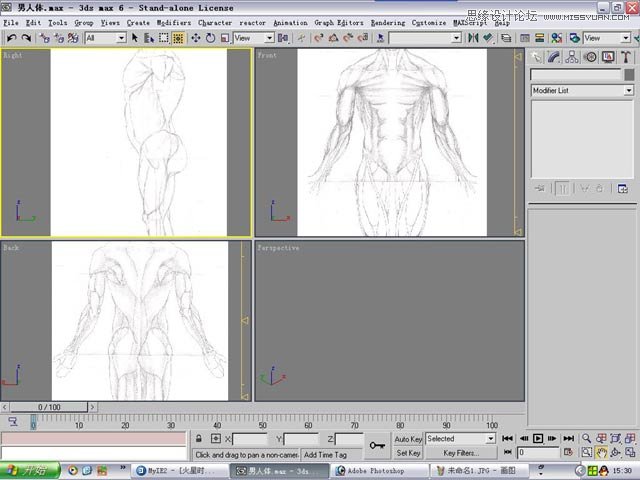Viewport: 640px width, 480px height.
Task: Click the large Set Keys key icon
Action: (x=377, y=445)
